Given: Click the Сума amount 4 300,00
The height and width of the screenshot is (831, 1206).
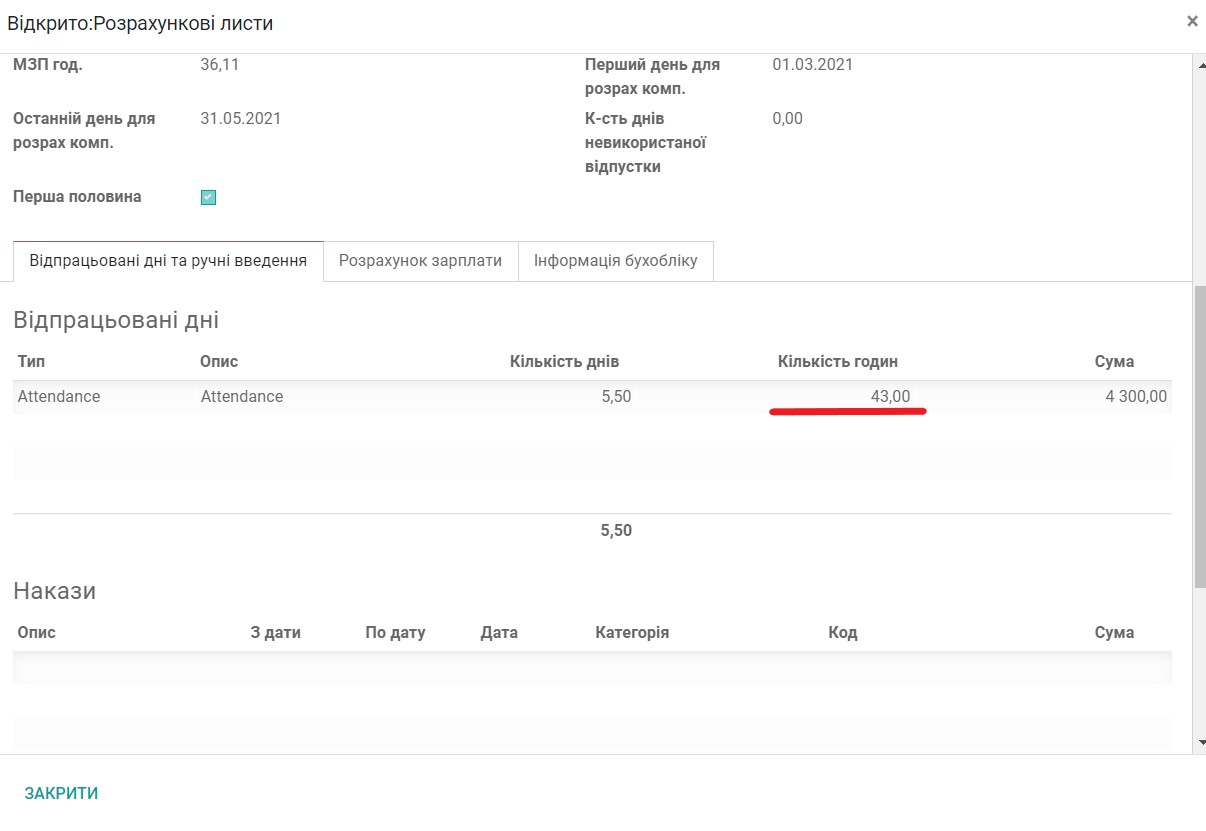Looking at the screenshot, I should point(1138,396).
